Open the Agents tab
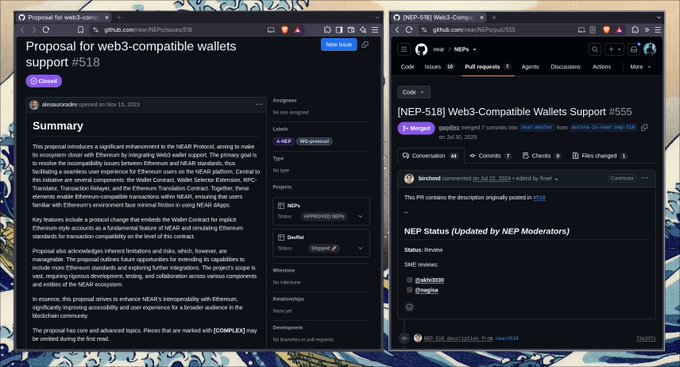The width and height of the screenshot is (680, 367). (x=530, y=67)
